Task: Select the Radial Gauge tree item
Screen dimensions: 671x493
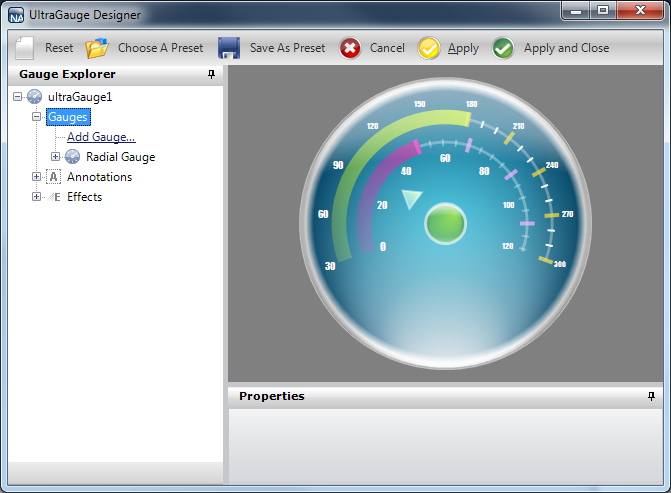Action: click(121, 157)
